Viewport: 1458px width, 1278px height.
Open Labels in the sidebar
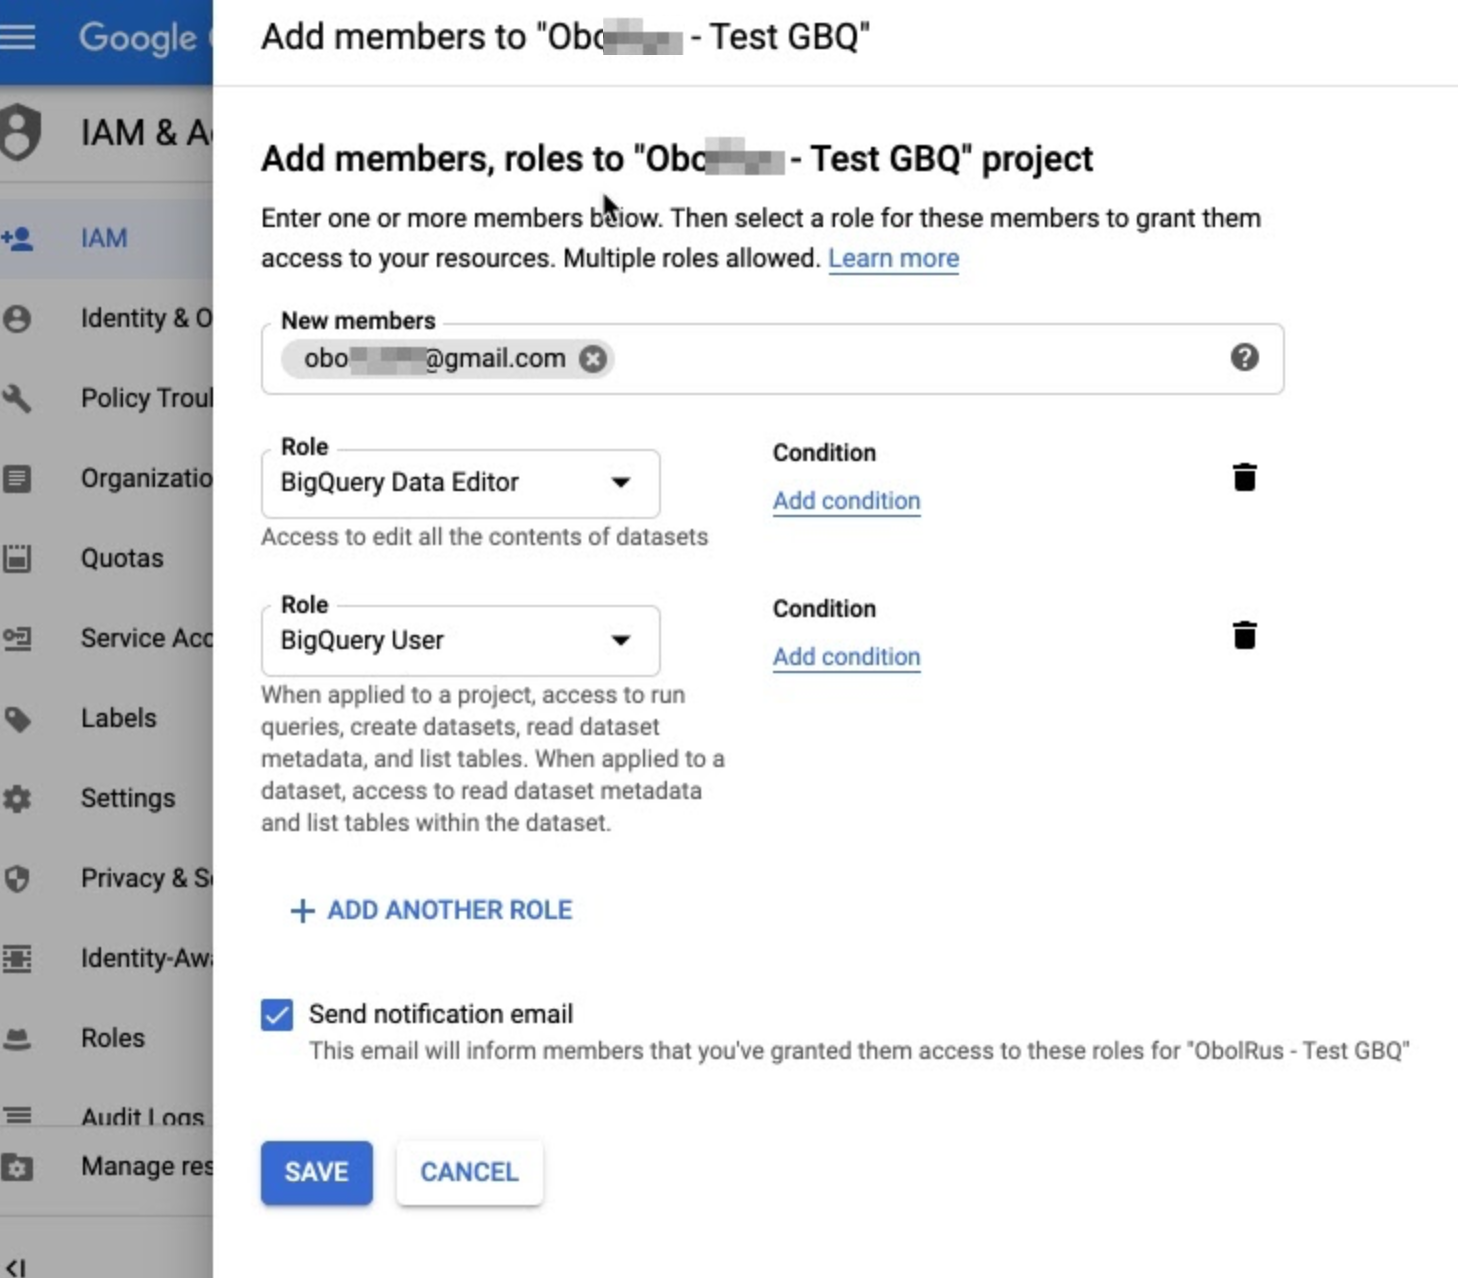[119, 718]
